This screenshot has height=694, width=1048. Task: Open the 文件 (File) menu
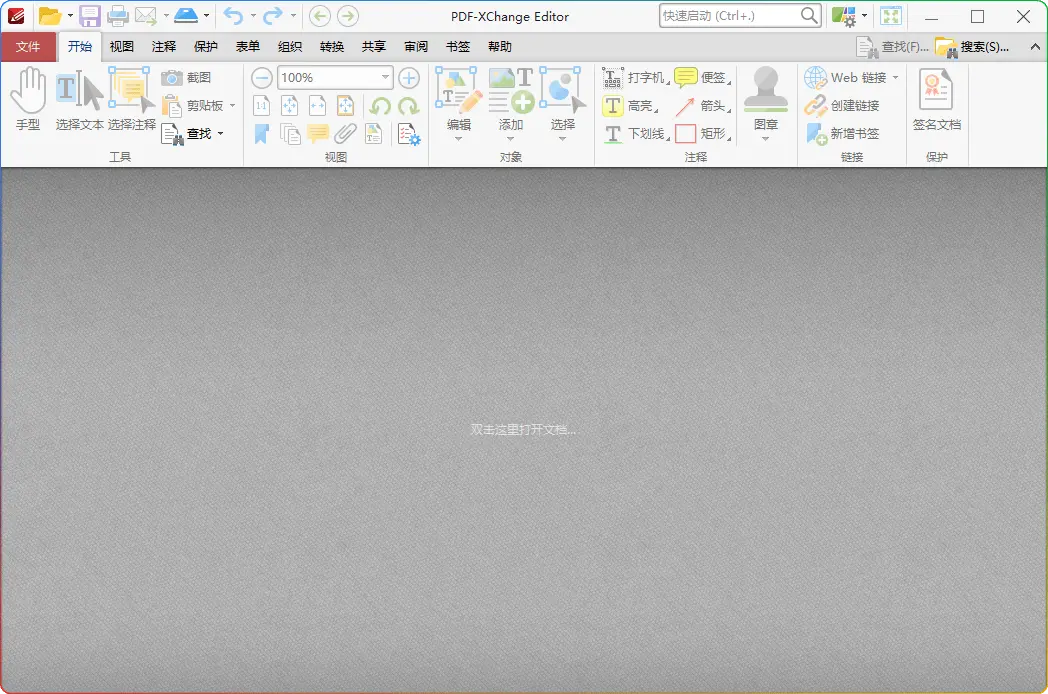(28, 47)
